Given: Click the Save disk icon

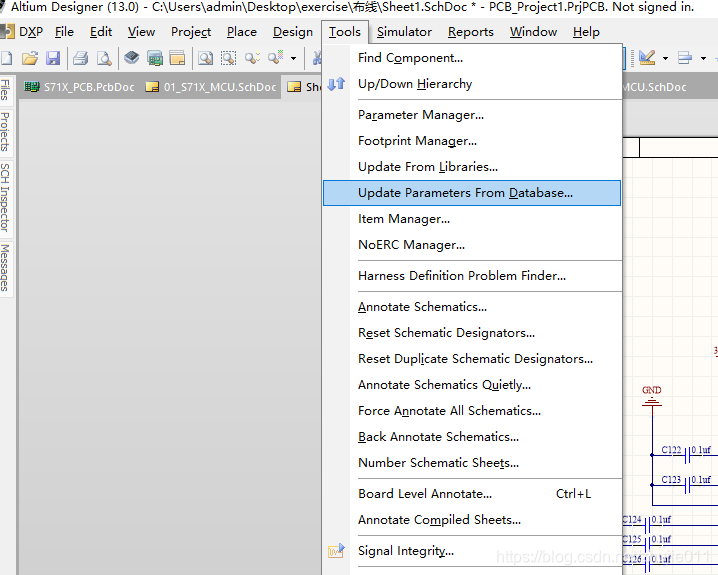Looking at the screenshot, I should click(53, 58).
